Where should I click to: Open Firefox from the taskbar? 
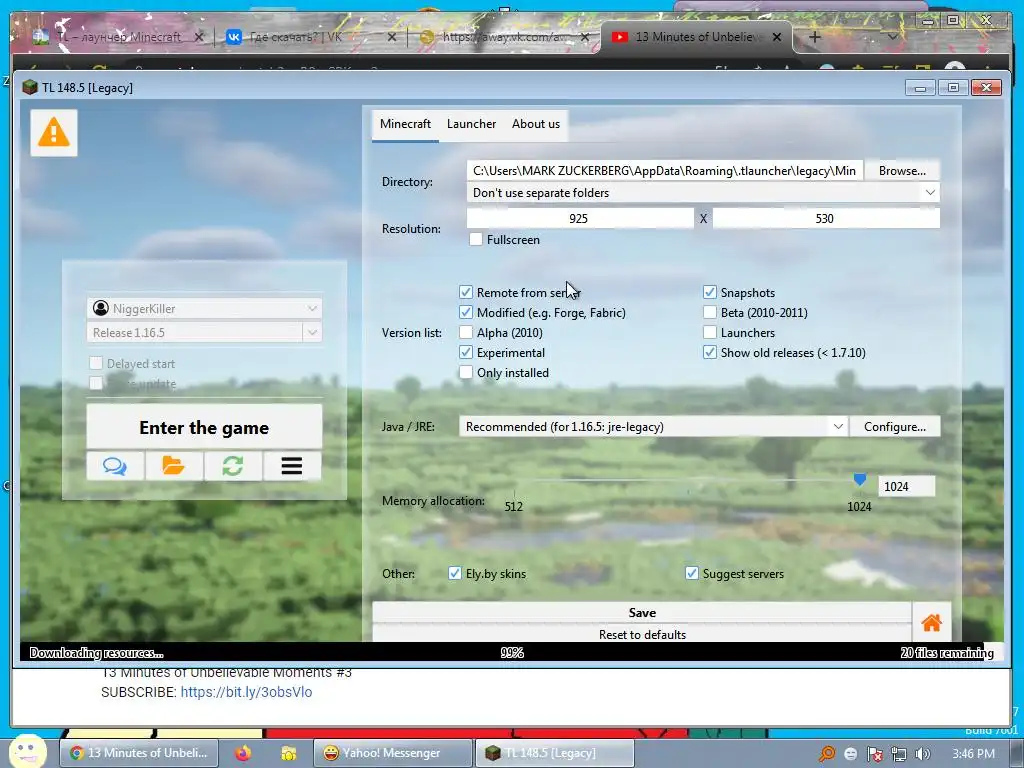243,753
